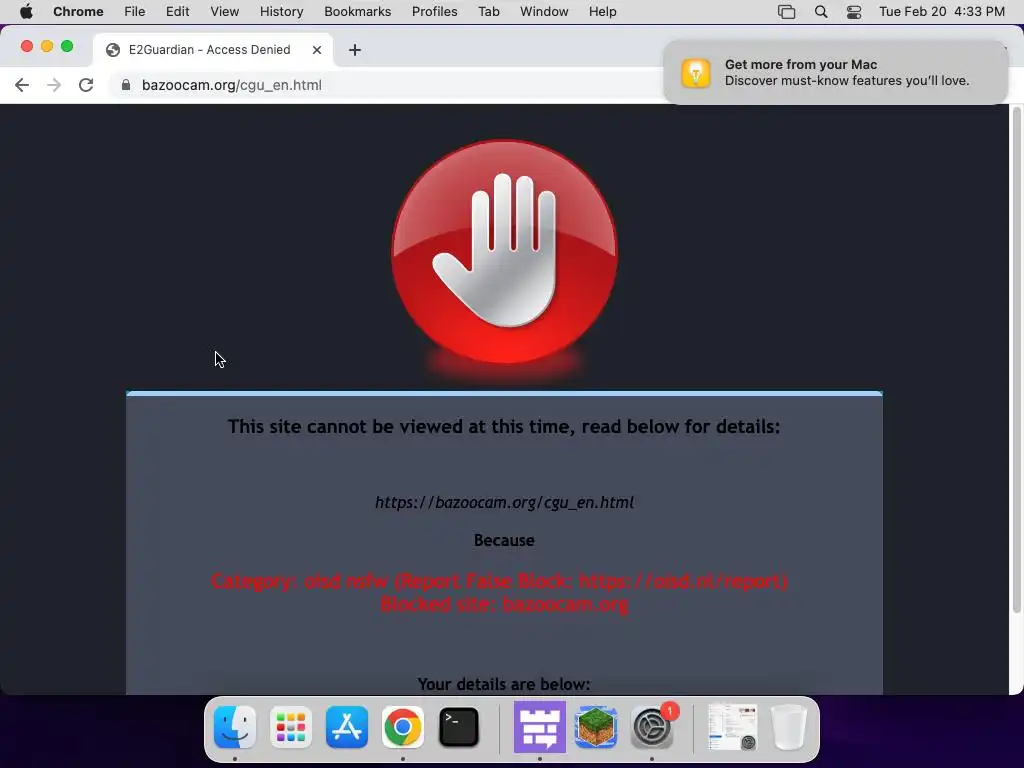Viewport: 1024px width, 768px height.
Task: Open the Profiles menu
Action: click(434, 11)
